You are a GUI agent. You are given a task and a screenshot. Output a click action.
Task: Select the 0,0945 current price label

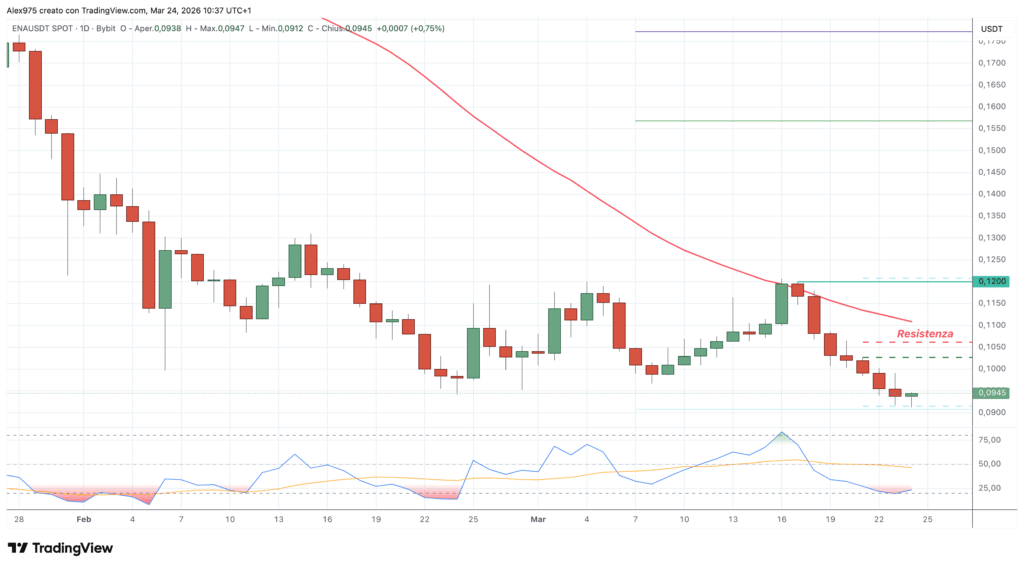pyautogui.click(x=991, y=393)
